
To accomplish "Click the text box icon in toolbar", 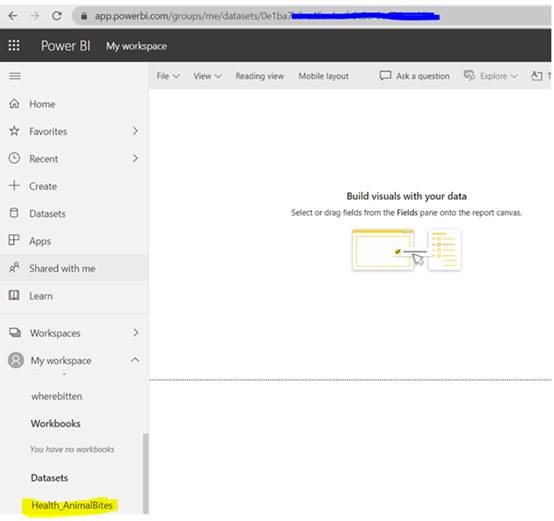I will pyautogui.click(x=537, y=76).
